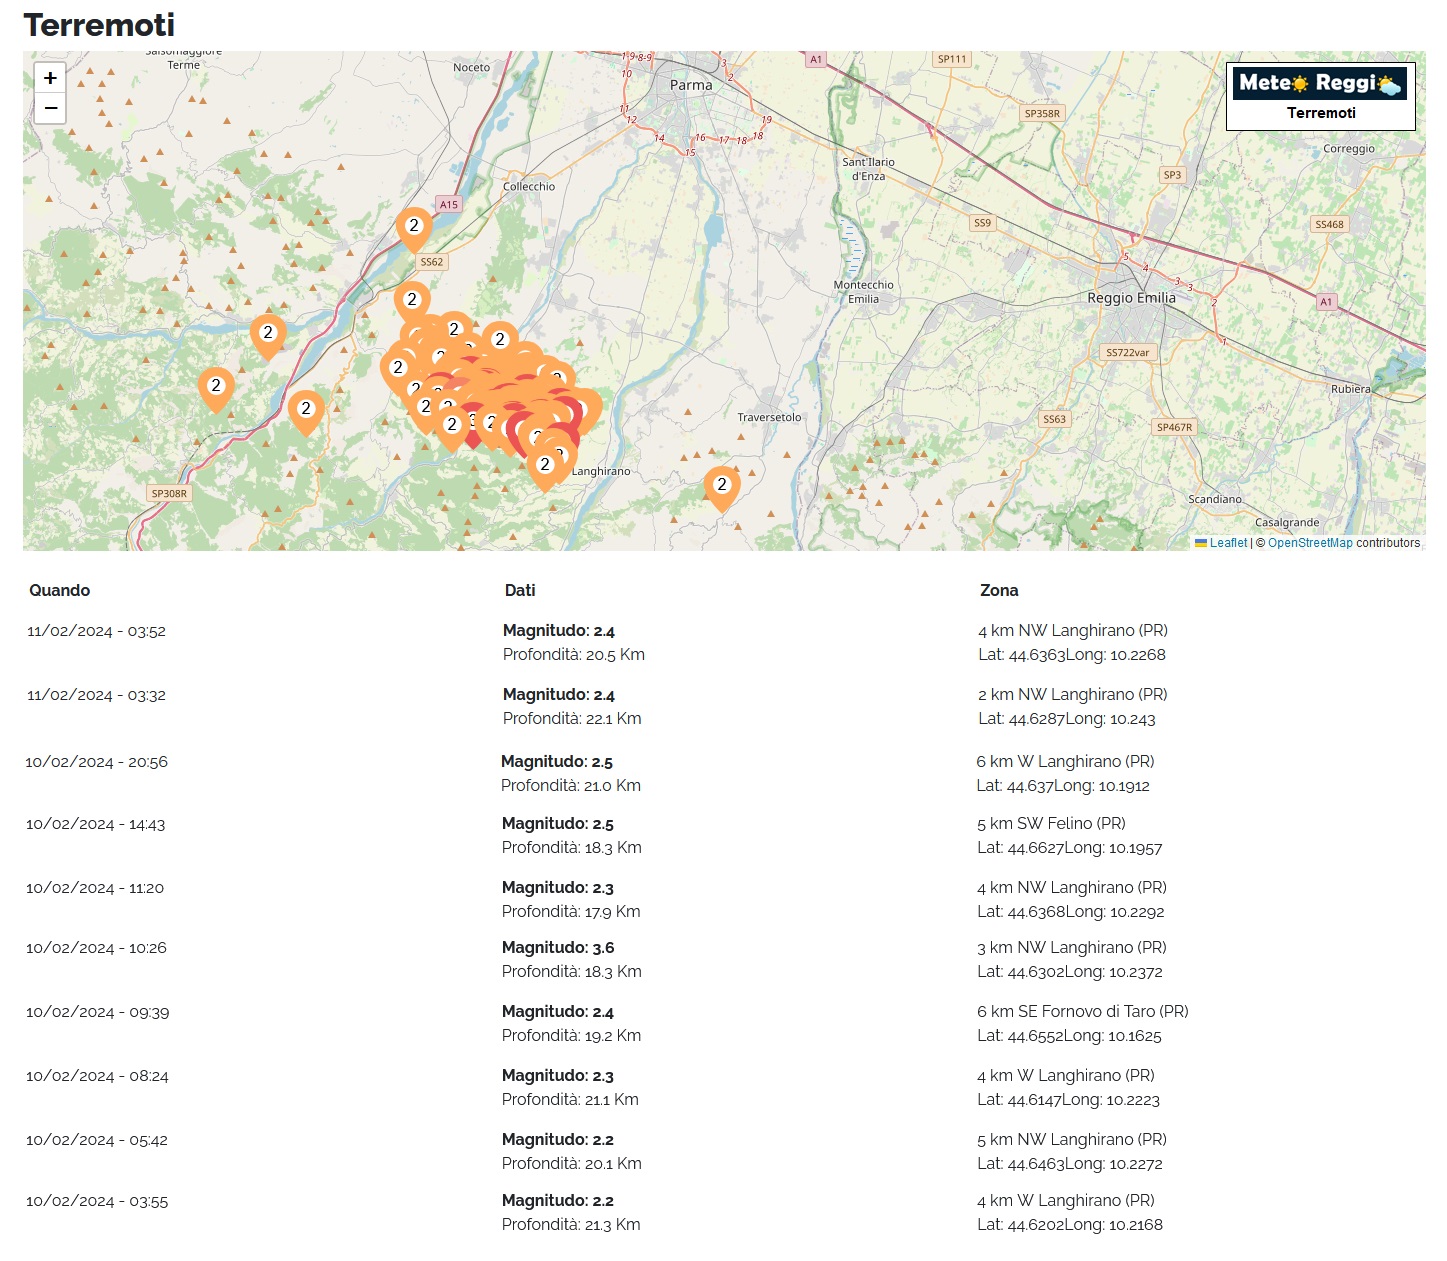Zoom in on the earthquake map
This screenshot has height=1261, width=1447.
50,78
